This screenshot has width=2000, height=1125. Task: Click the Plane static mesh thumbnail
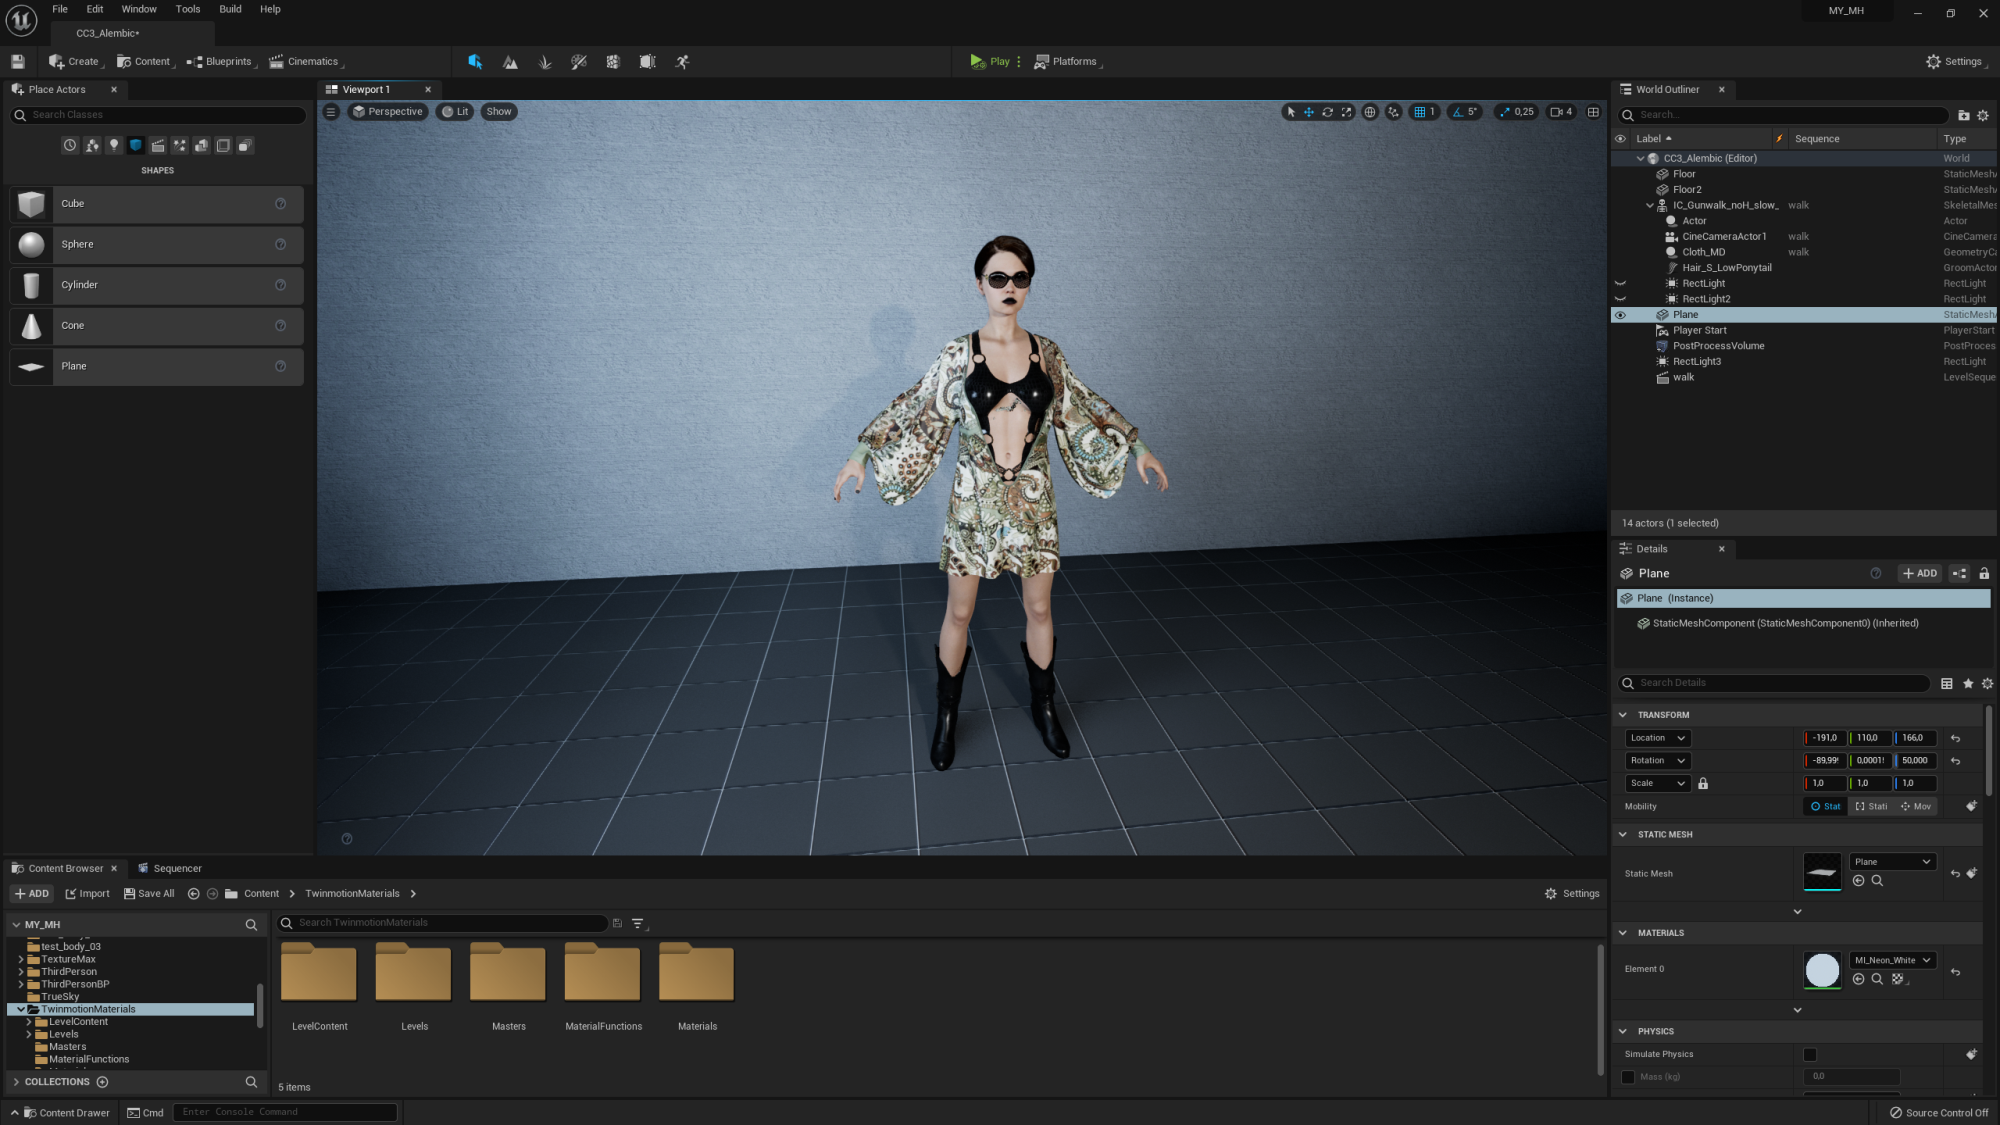pyautogui.click(x=1822, y=873)
